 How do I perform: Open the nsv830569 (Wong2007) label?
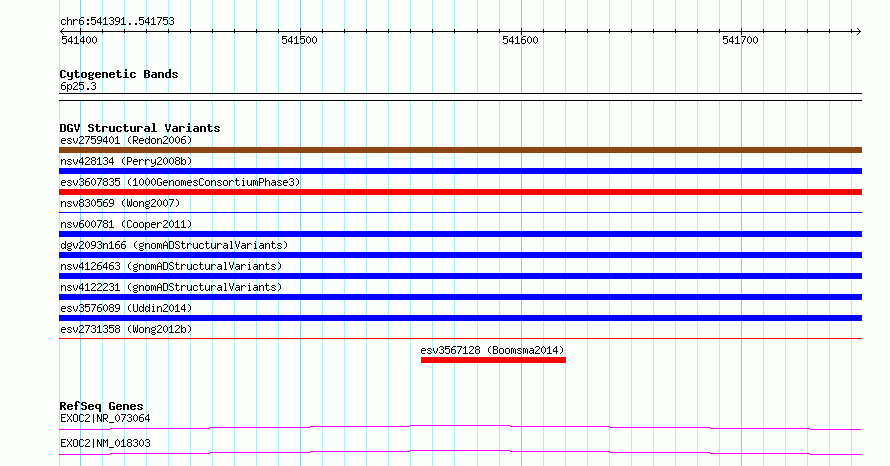(120, 203)
